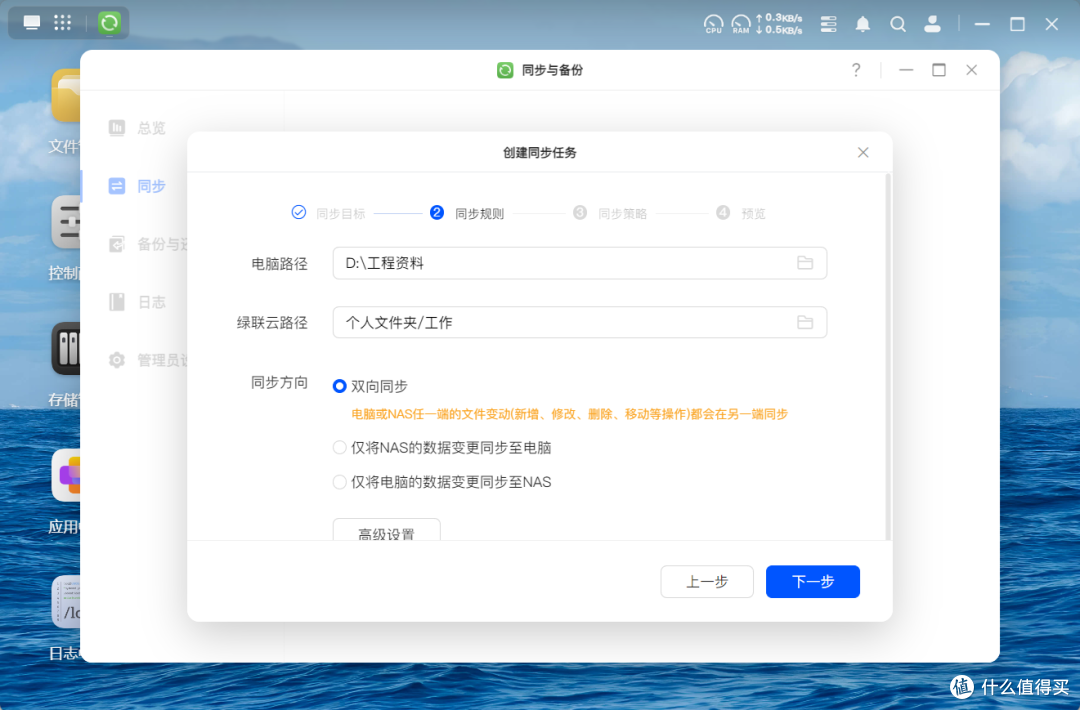Open the app grid launcher icon
Image resolution: width=1080 pixels, height=710 pixels.
(x=63, y=23)
